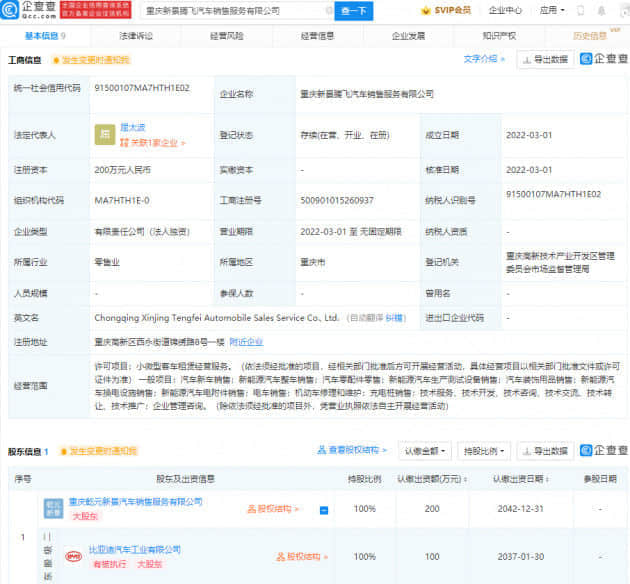Viewport: 630px width, 584px height.
Task: Switch to the 历史信息 tab
Action: pyautogui.click(x=590, y=36)
